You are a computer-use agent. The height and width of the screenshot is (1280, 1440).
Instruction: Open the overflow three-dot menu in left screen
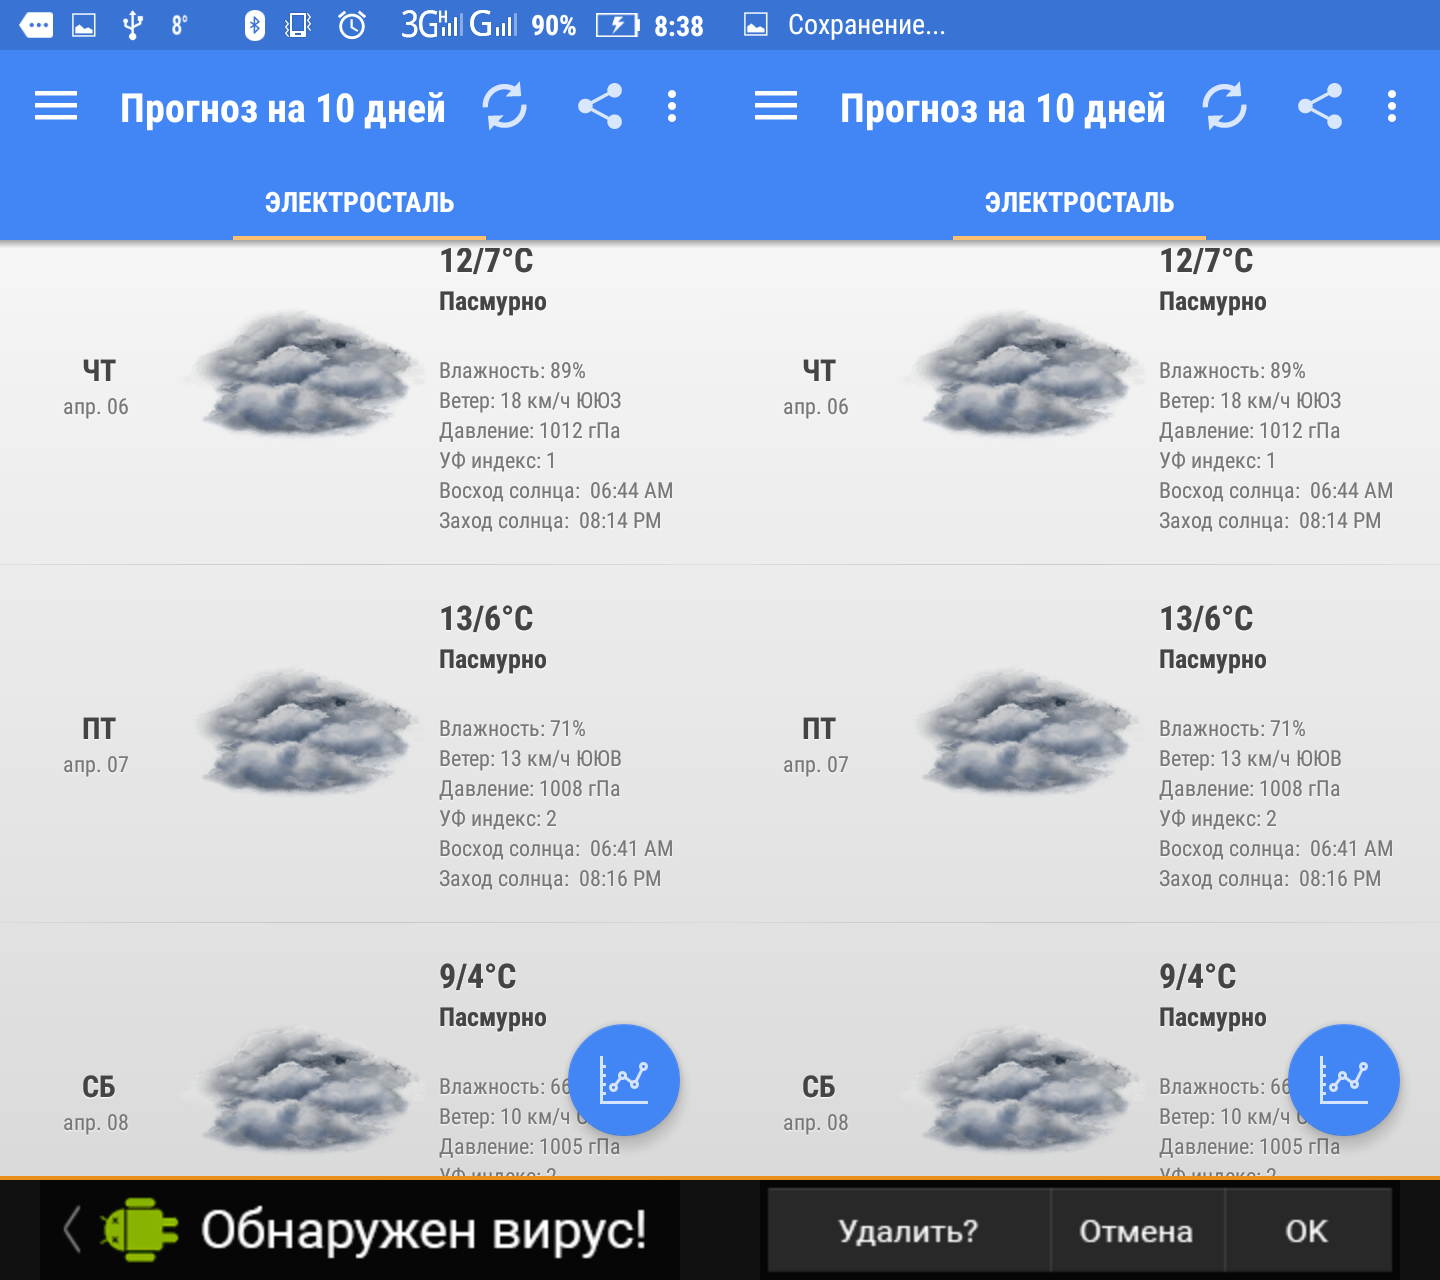[672, 106]
